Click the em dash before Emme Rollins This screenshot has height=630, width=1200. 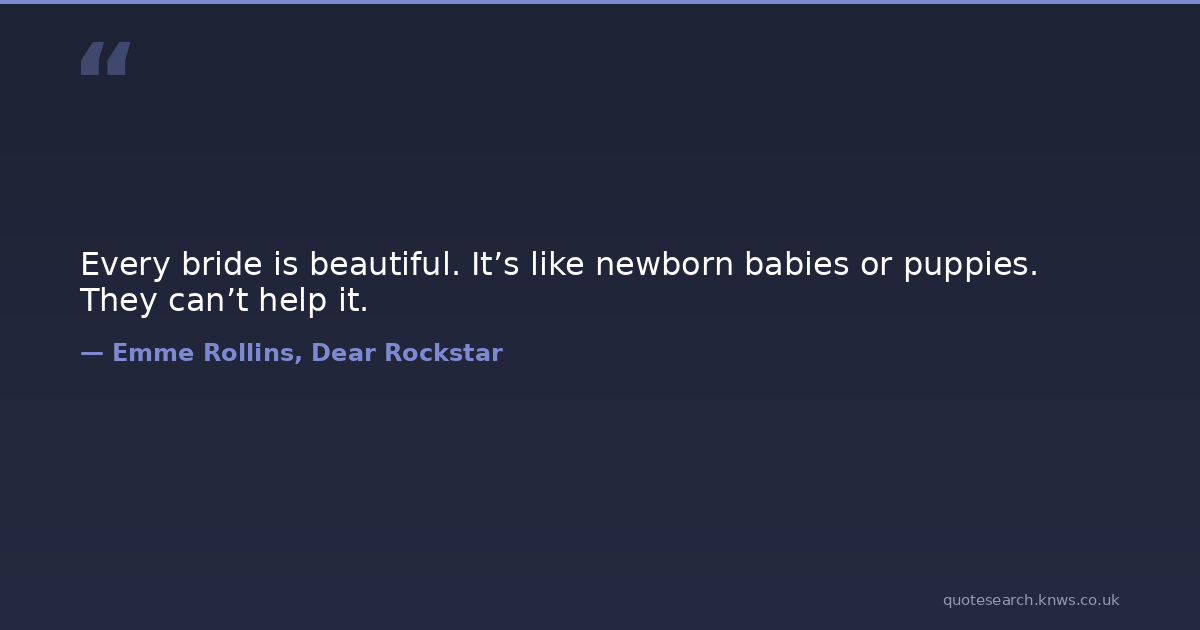[91, 353]
